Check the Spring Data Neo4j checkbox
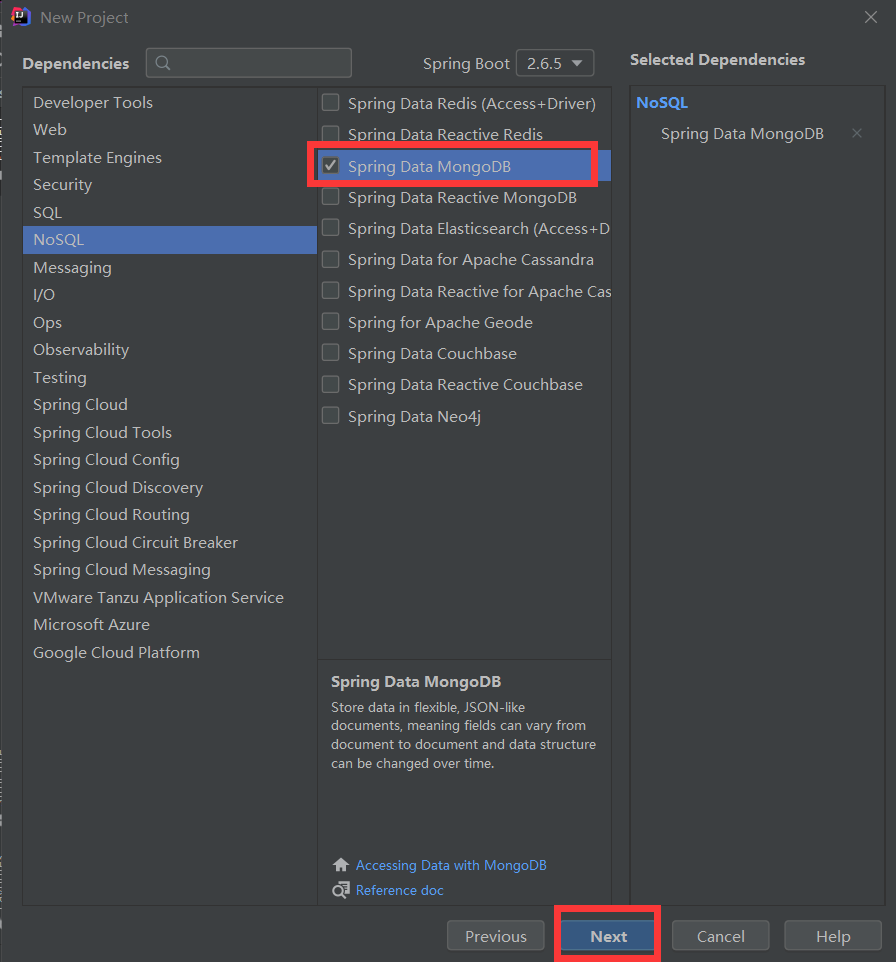 tap(330, 415)
